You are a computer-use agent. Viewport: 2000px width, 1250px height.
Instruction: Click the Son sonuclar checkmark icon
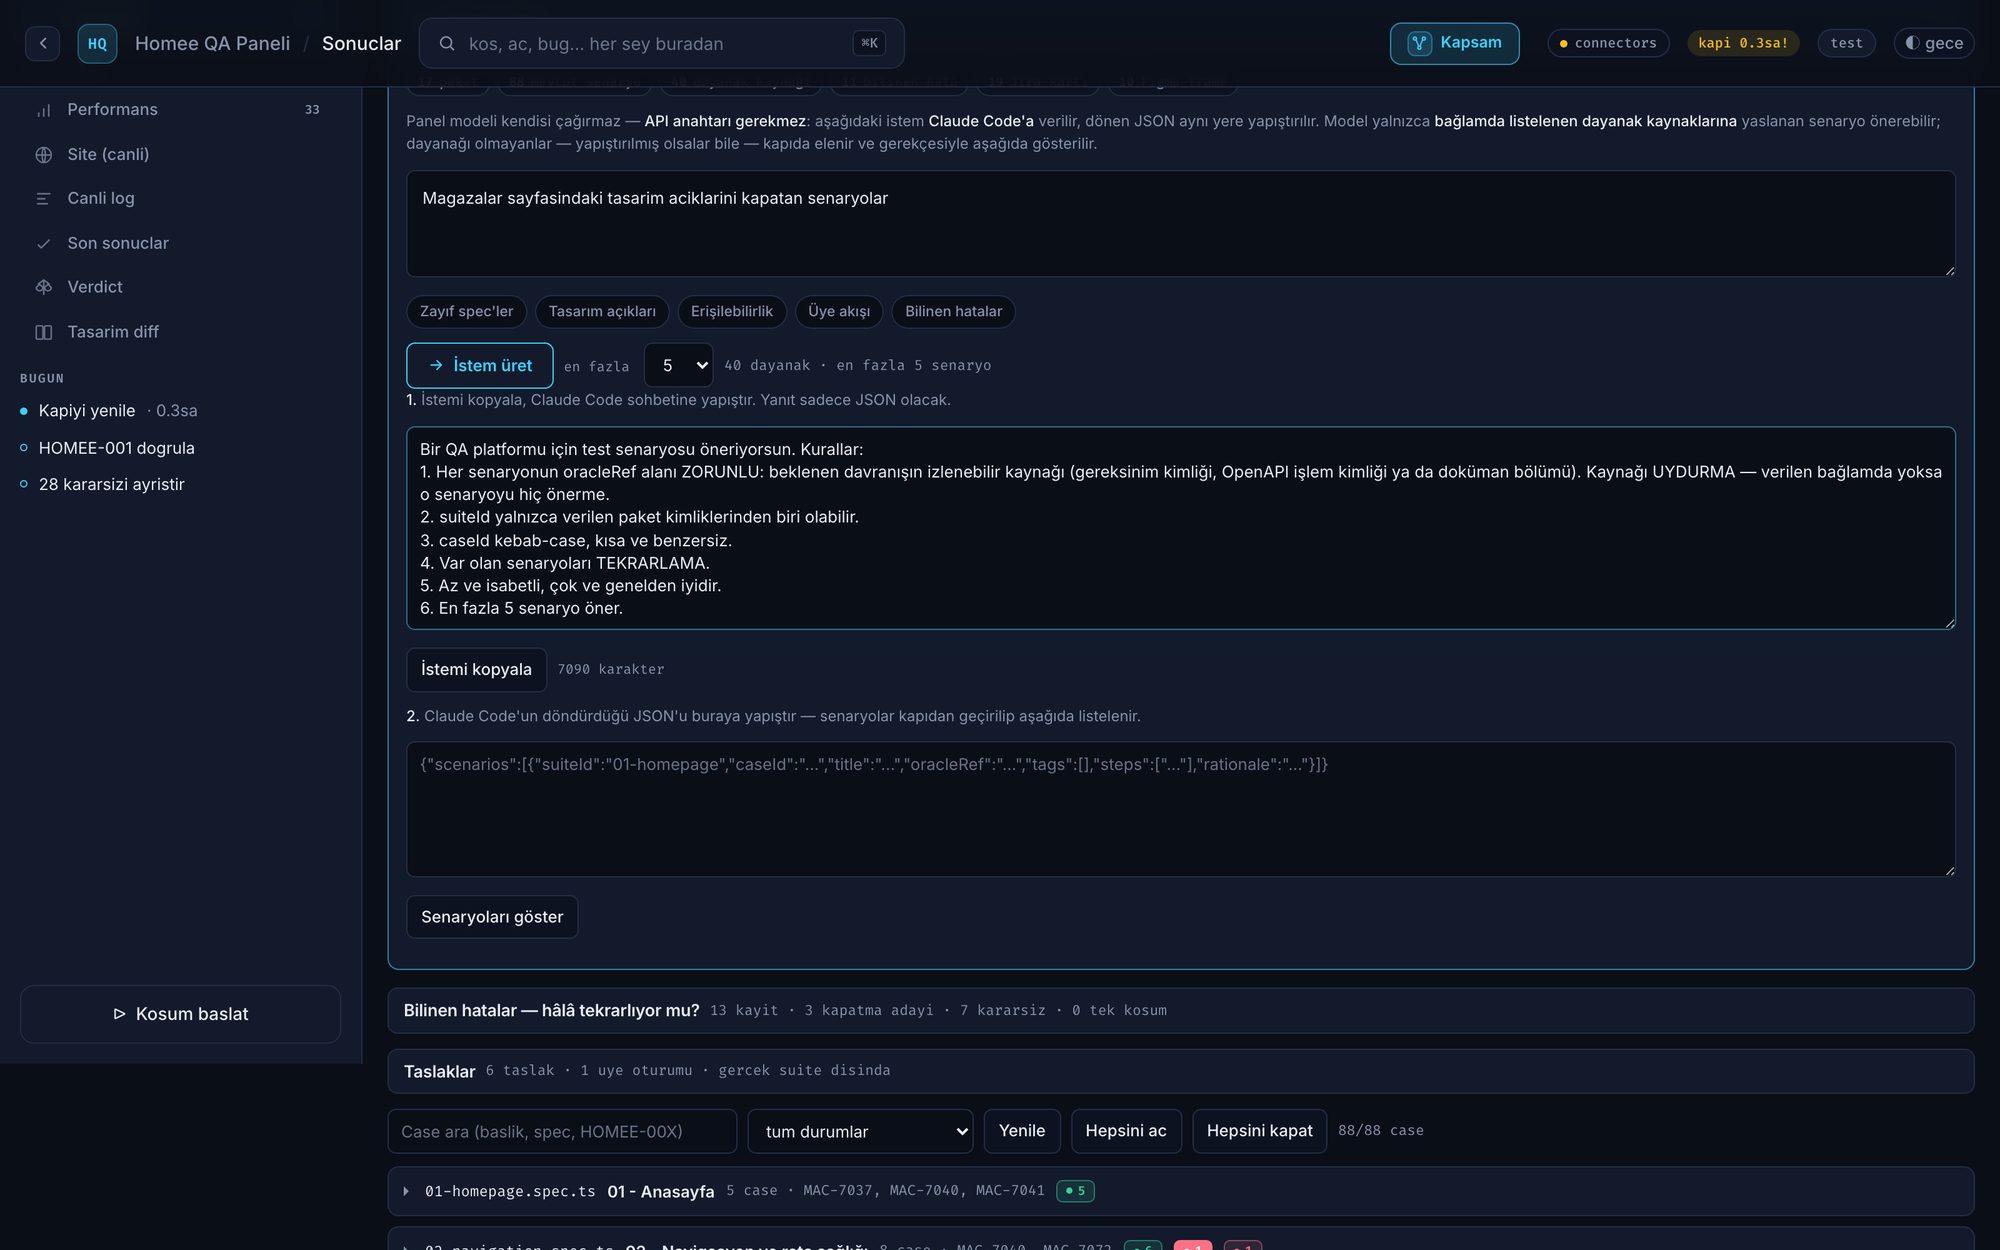(43, 243)
